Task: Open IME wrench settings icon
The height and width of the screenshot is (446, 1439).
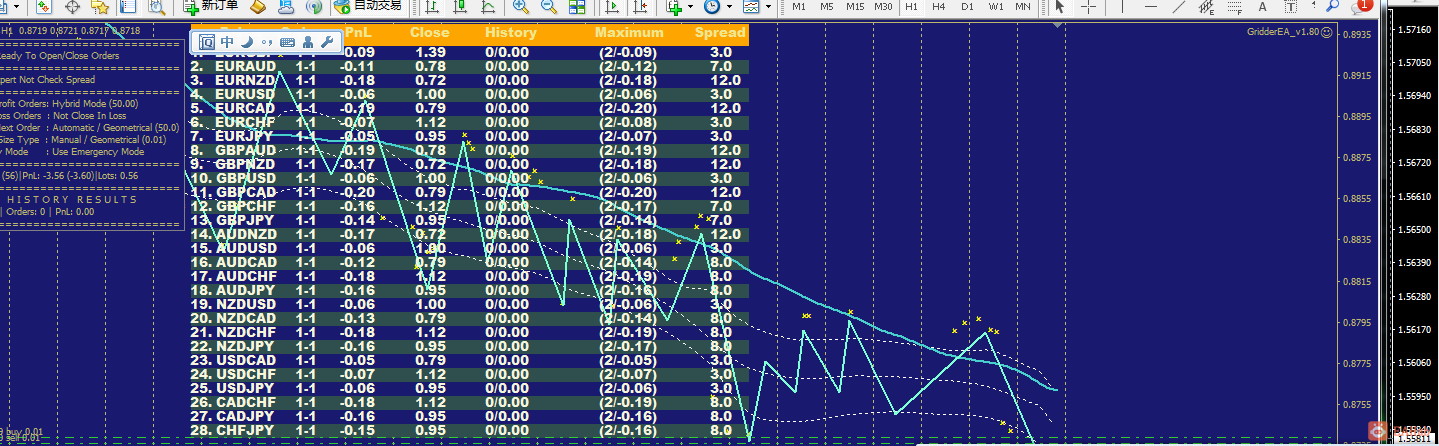Action: coord(326,42)
